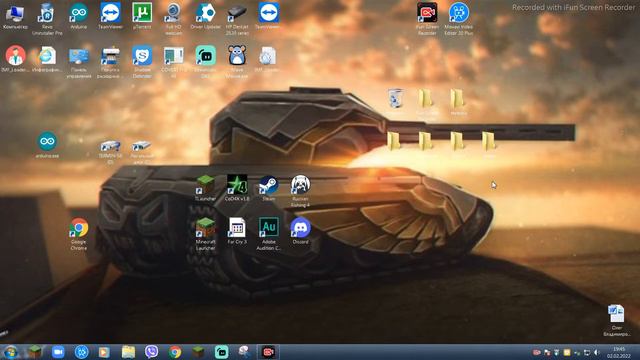Screen dimensions: 640x360
Task: Launch the TLauncher shortcut
Action: pos(205,188)
